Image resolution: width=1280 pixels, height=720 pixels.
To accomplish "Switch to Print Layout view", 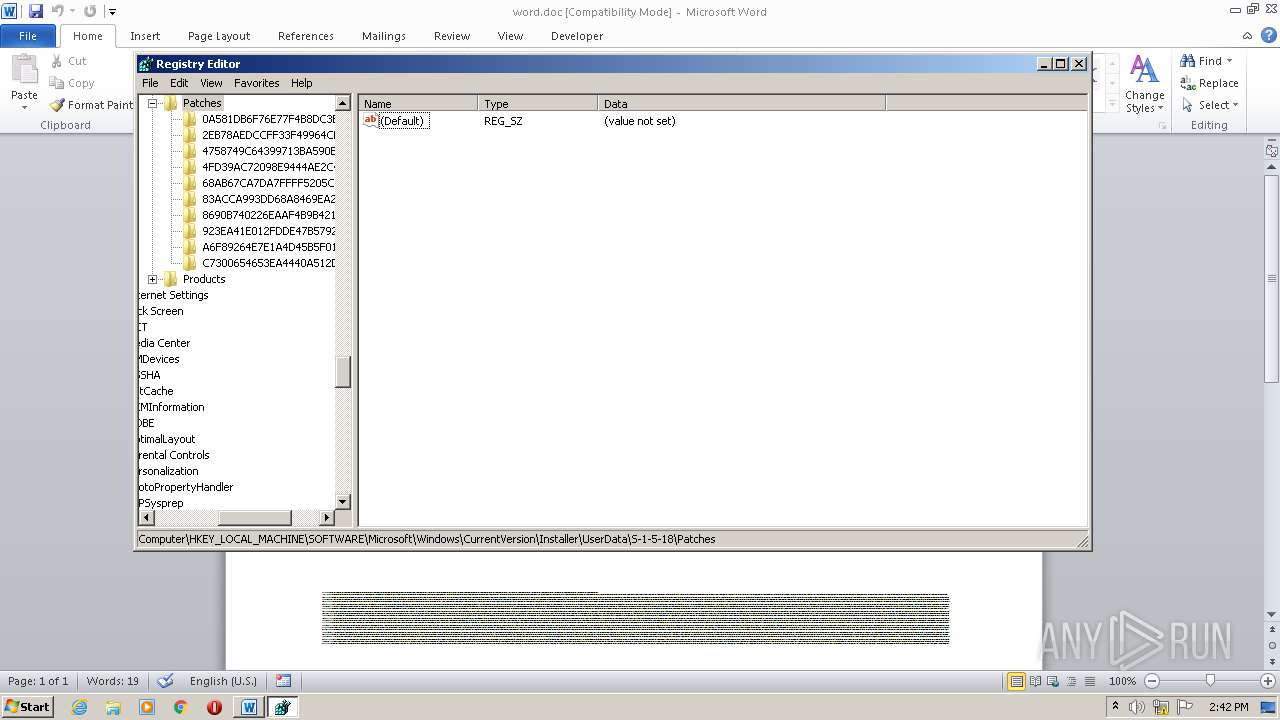I will pyautogui.click(x=1016, y=681).
